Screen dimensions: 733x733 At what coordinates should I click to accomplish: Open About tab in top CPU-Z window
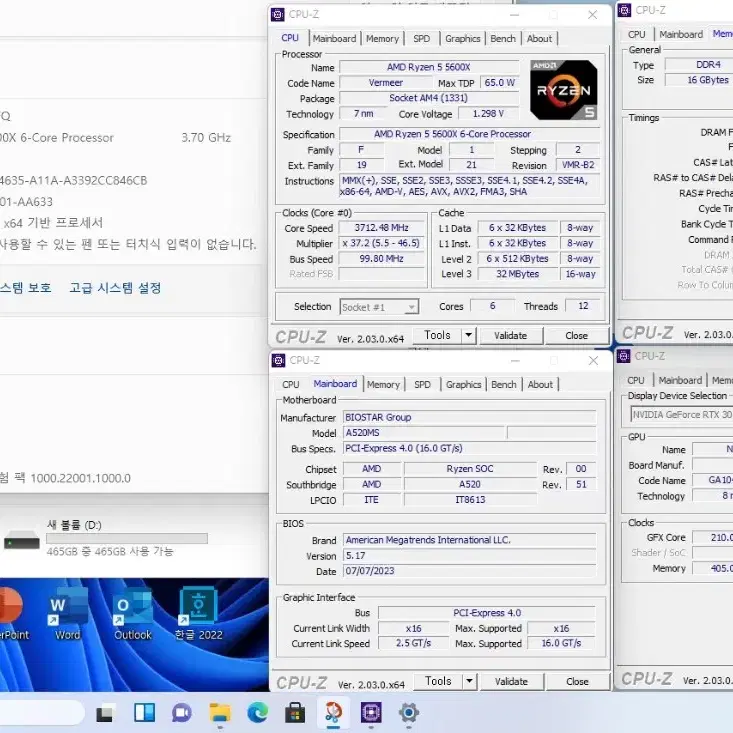click(x=539, y=39)
